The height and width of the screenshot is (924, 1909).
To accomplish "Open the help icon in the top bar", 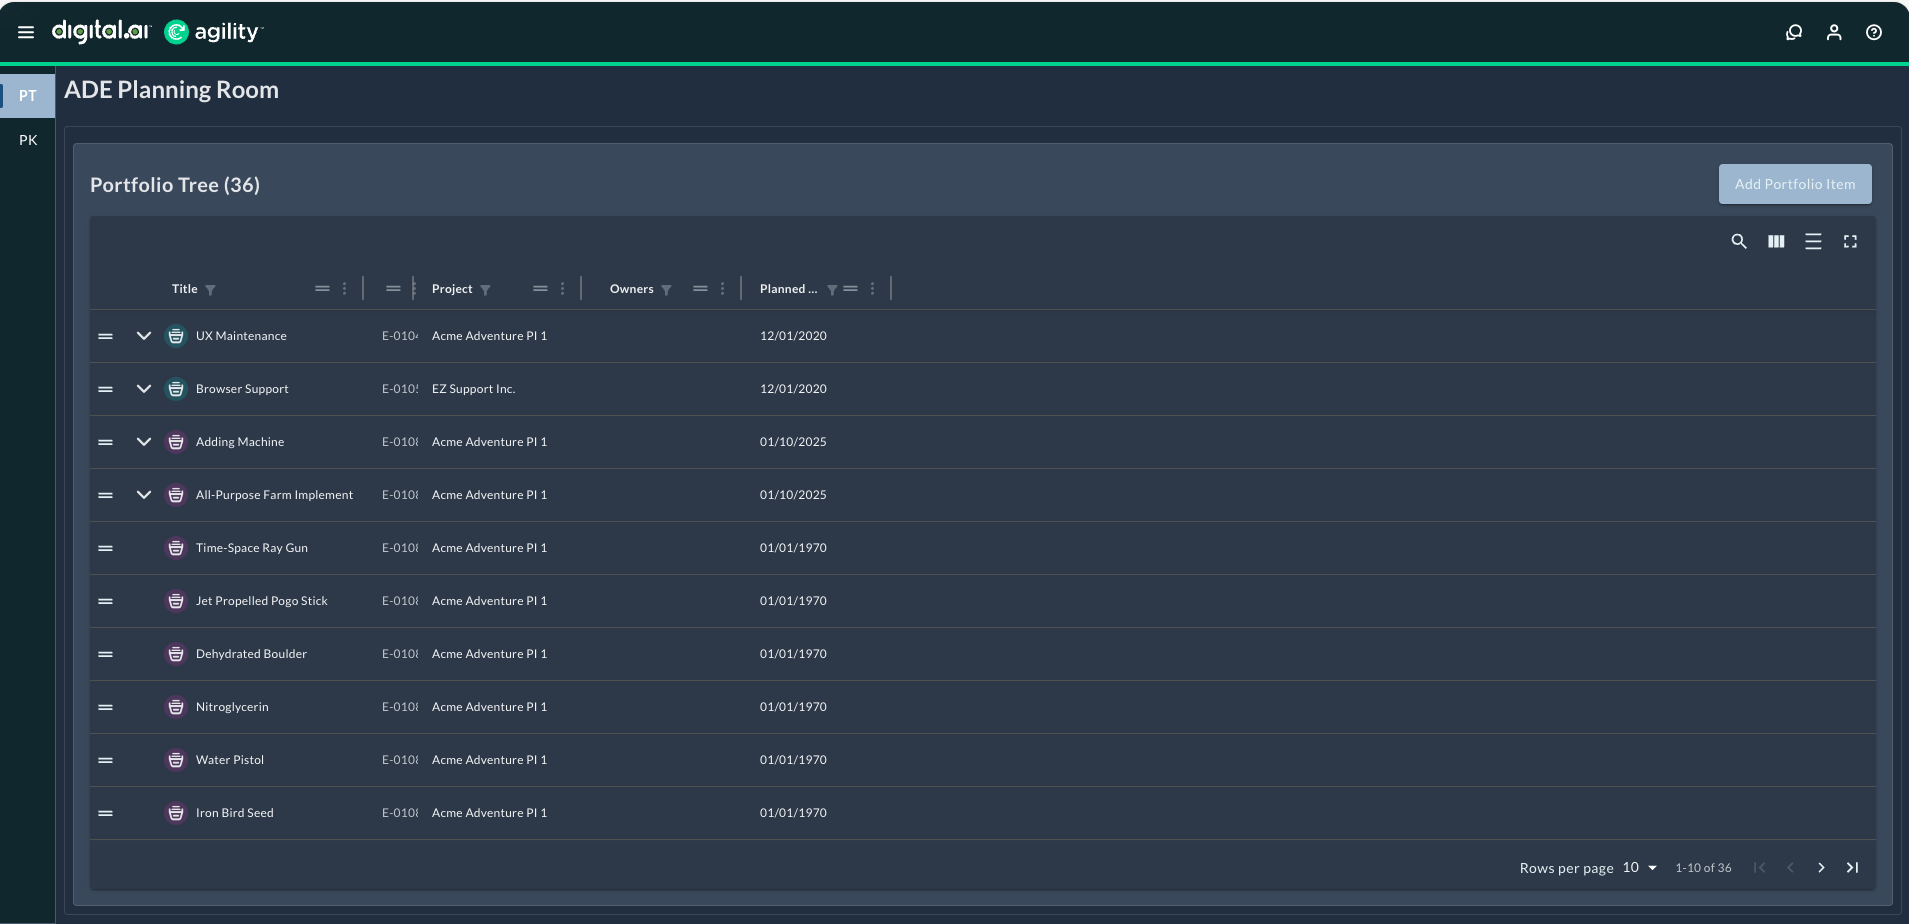I will coord(1873,31).
